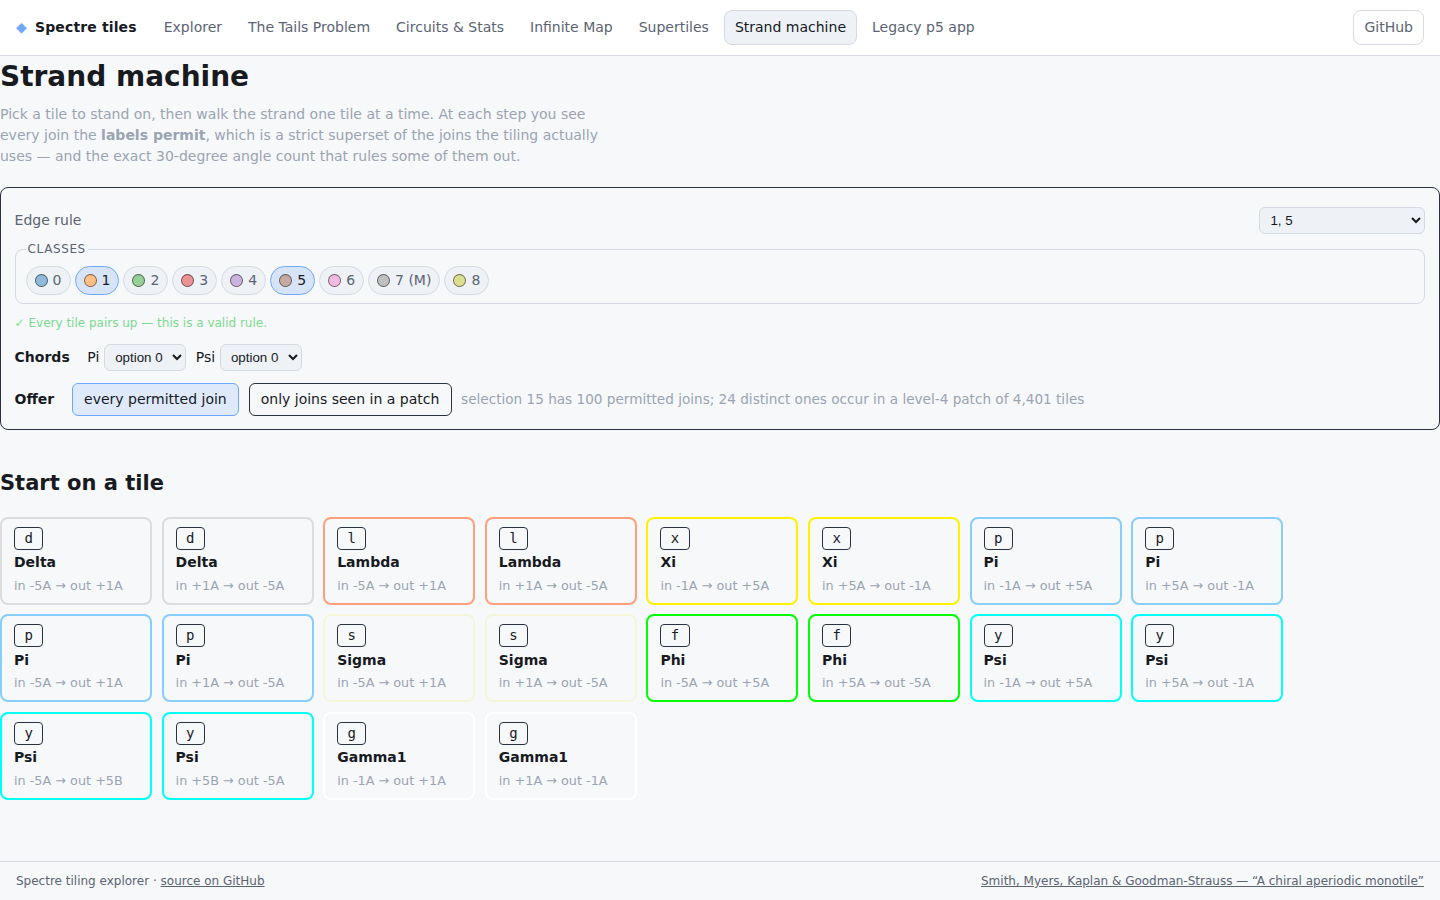Start on Psi tile in +5A out -1A
Image resolution: width=1440 pixels, height=900 pixels.
tap(1207, 658)
